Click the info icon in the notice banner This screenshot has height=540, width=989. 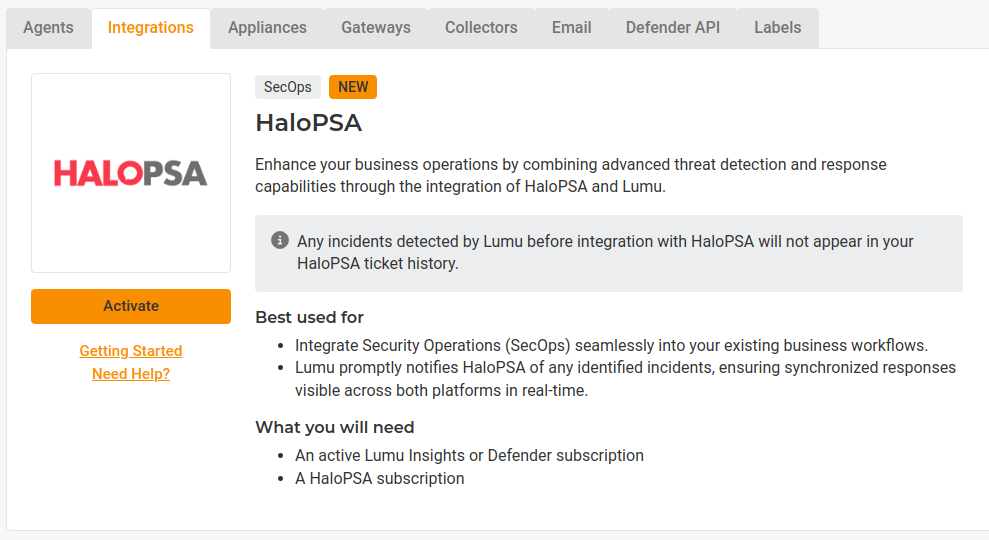click(x=280, y=241)
